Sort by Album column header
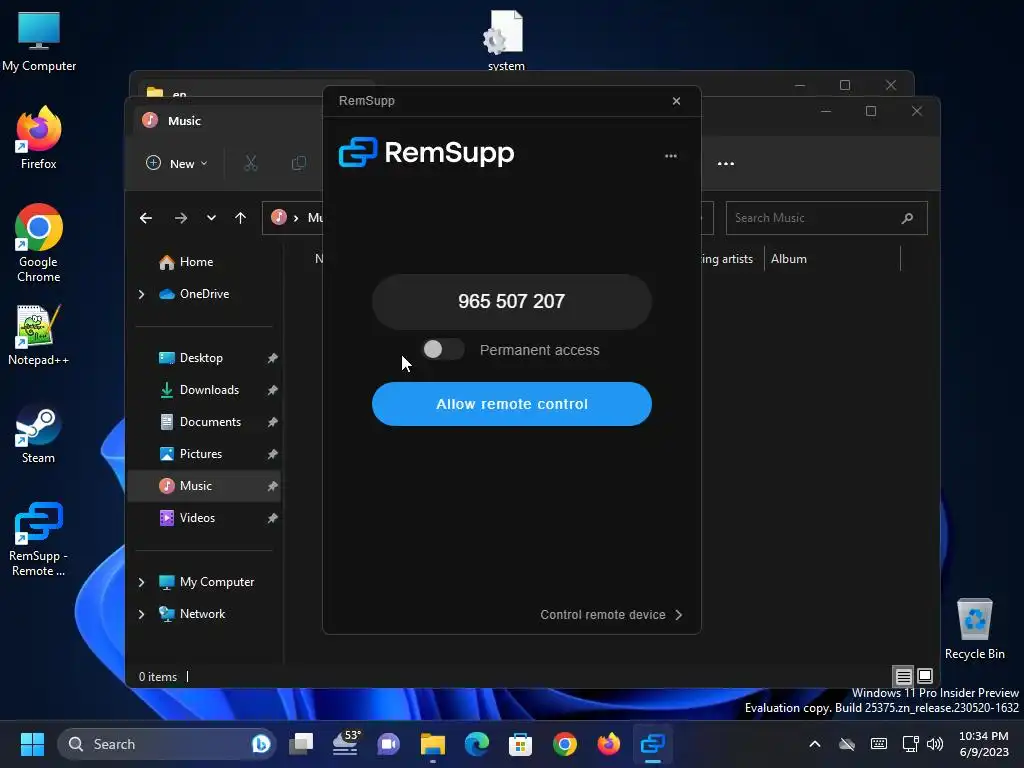 [x=788, y=259]
